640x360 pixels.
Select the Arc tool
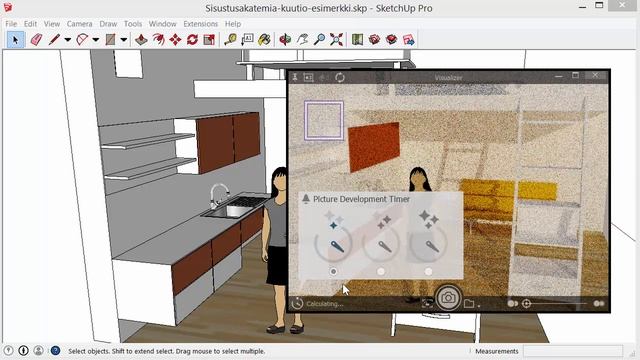coord(82,40)
